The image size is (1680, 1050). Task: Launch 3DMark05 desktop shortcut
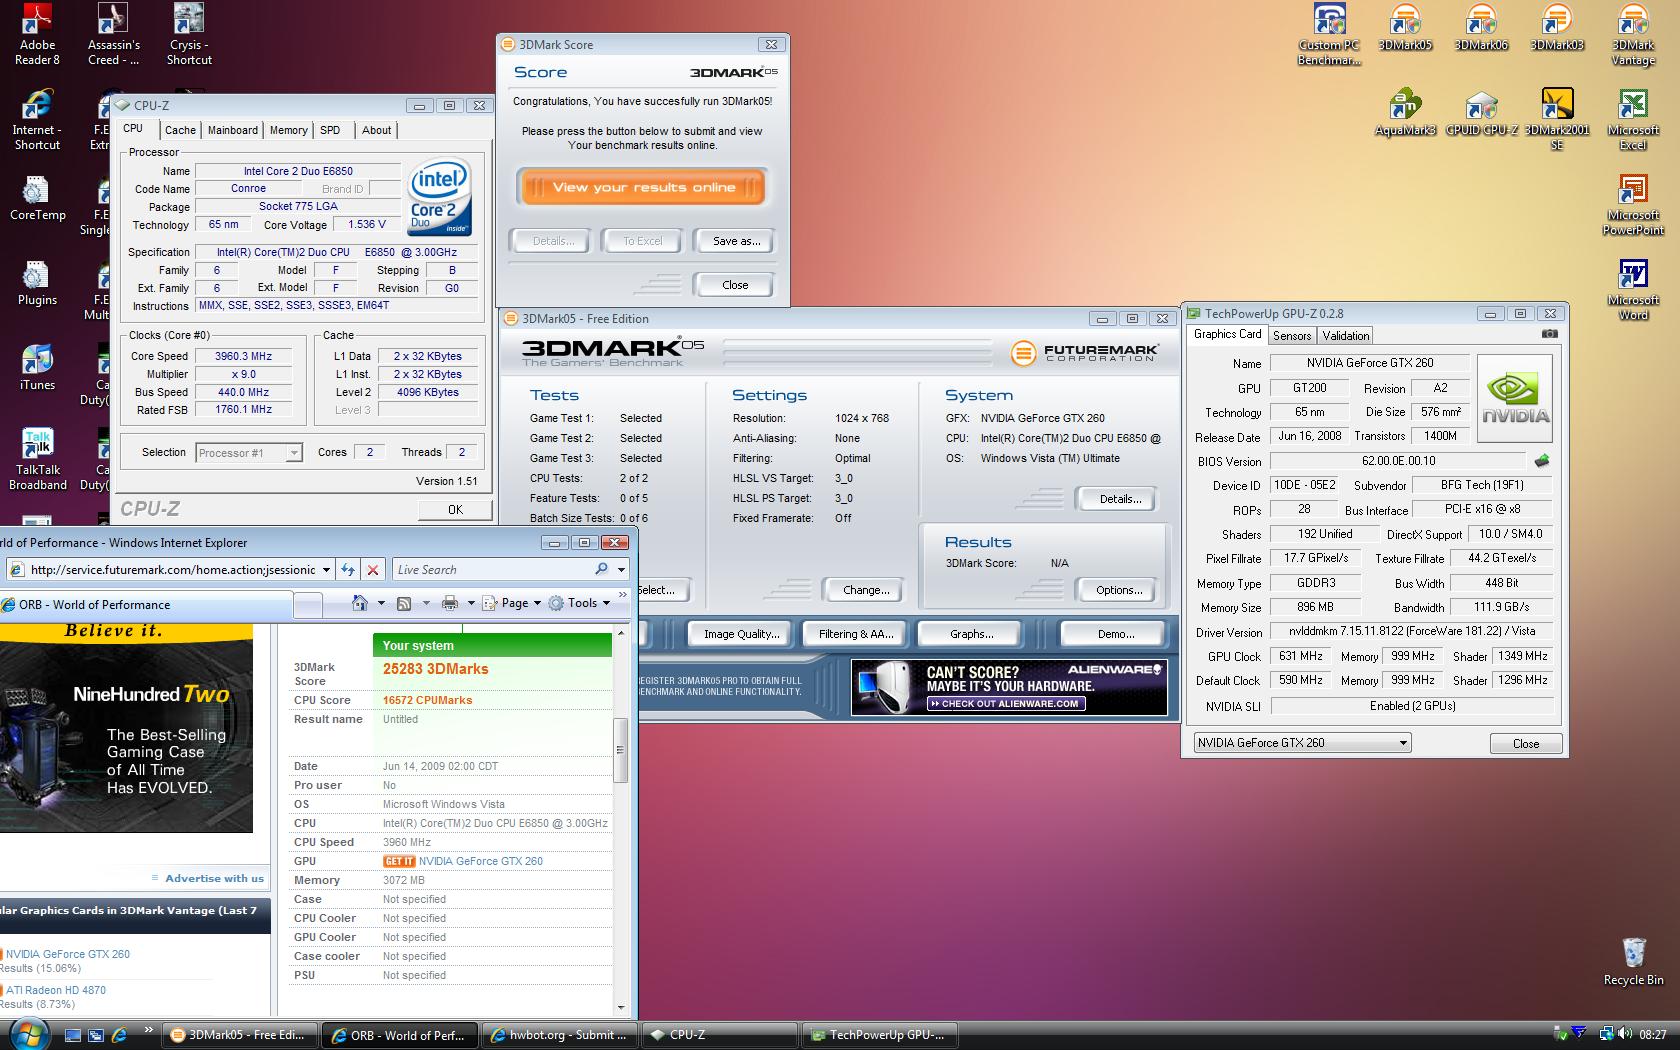tap(1405, 28)
